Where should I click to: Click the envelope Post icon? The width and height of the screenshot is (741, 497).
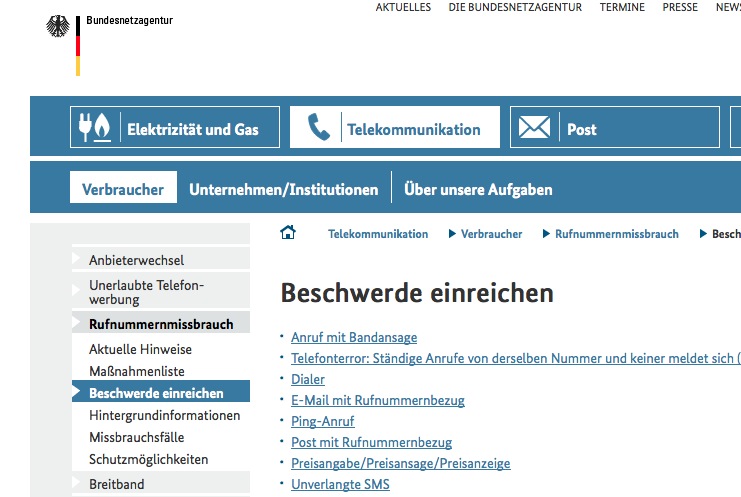(x=534, y=129)
